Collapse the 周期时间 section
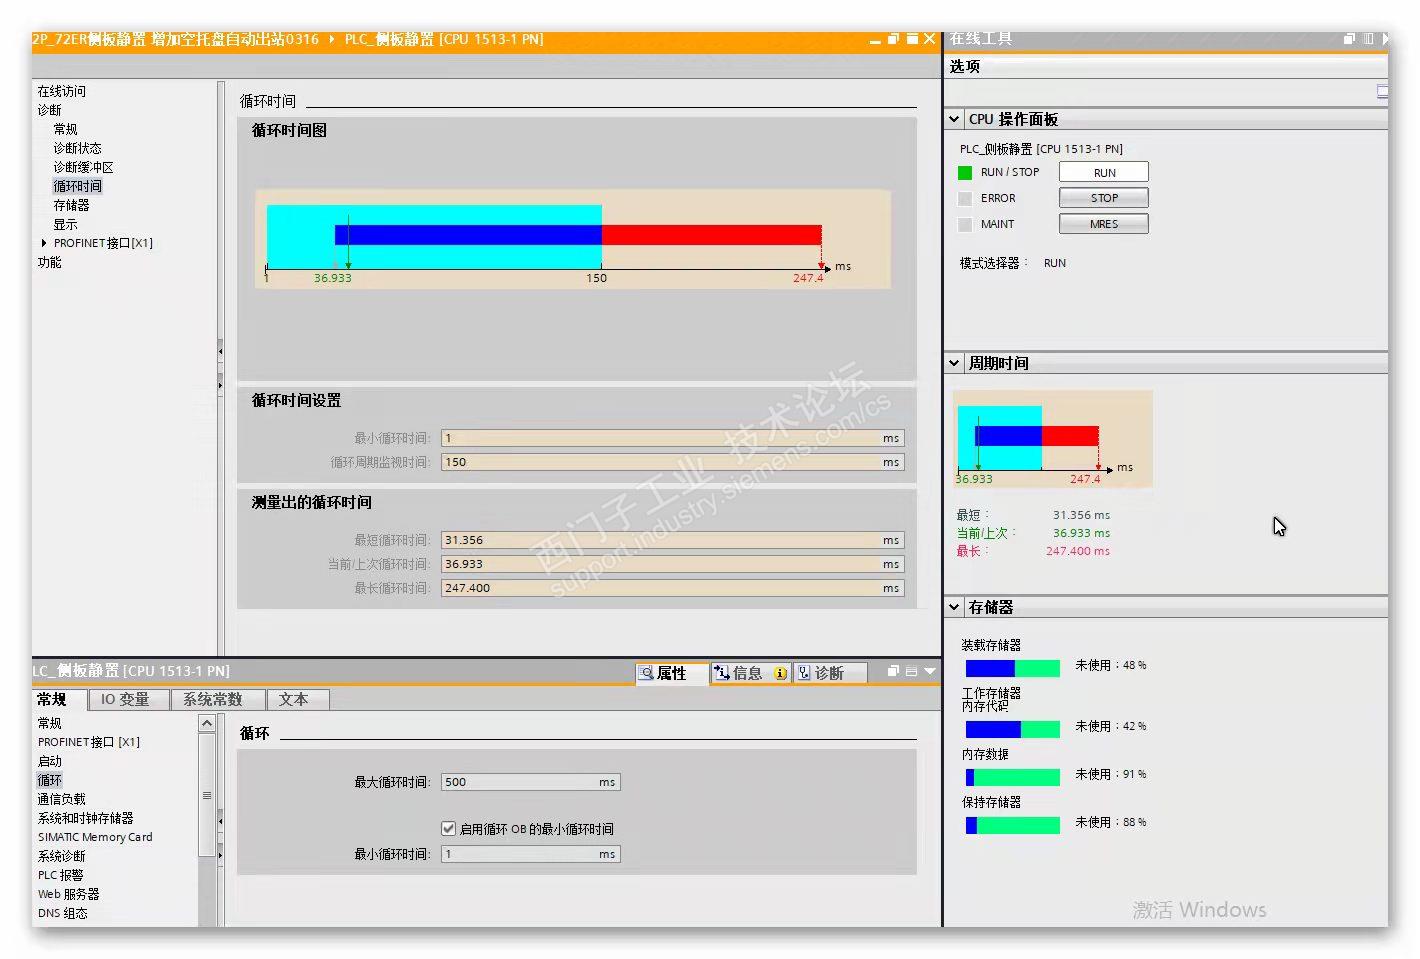 coord(954,363)
